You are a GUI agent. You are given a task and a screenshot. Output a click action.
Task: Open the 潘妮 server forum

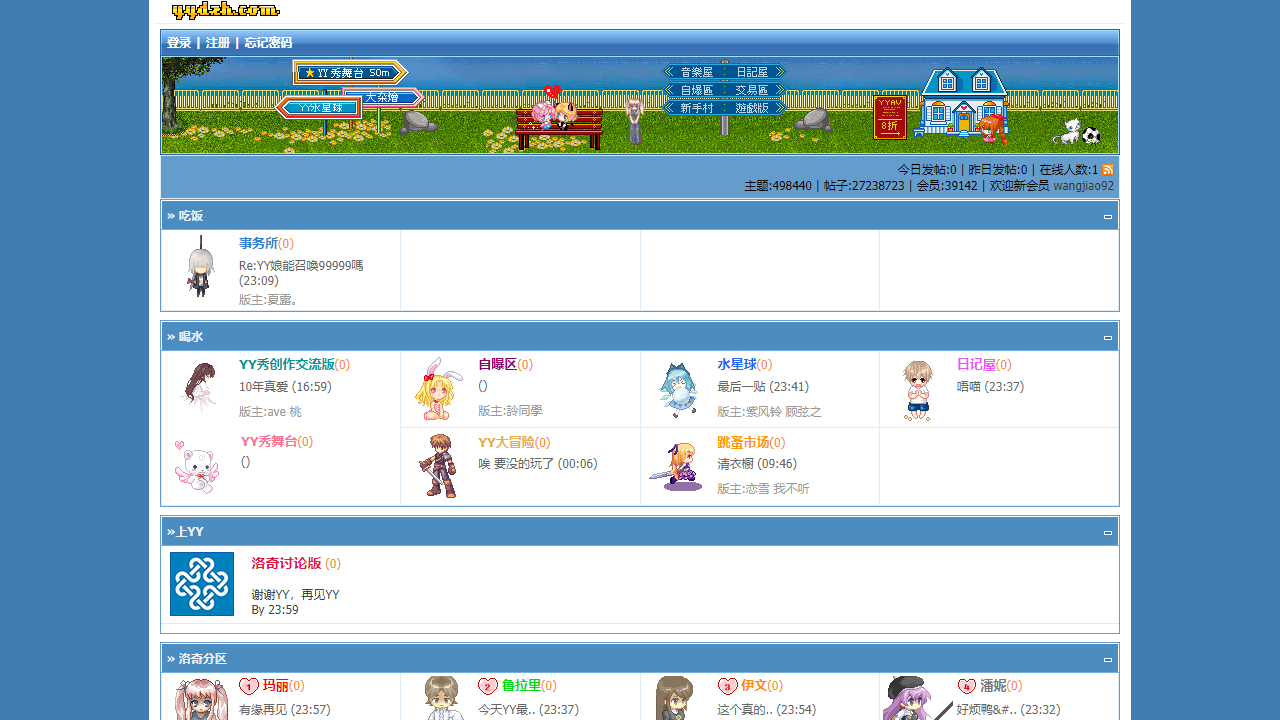pyautogui.click(x=993, y=686)
